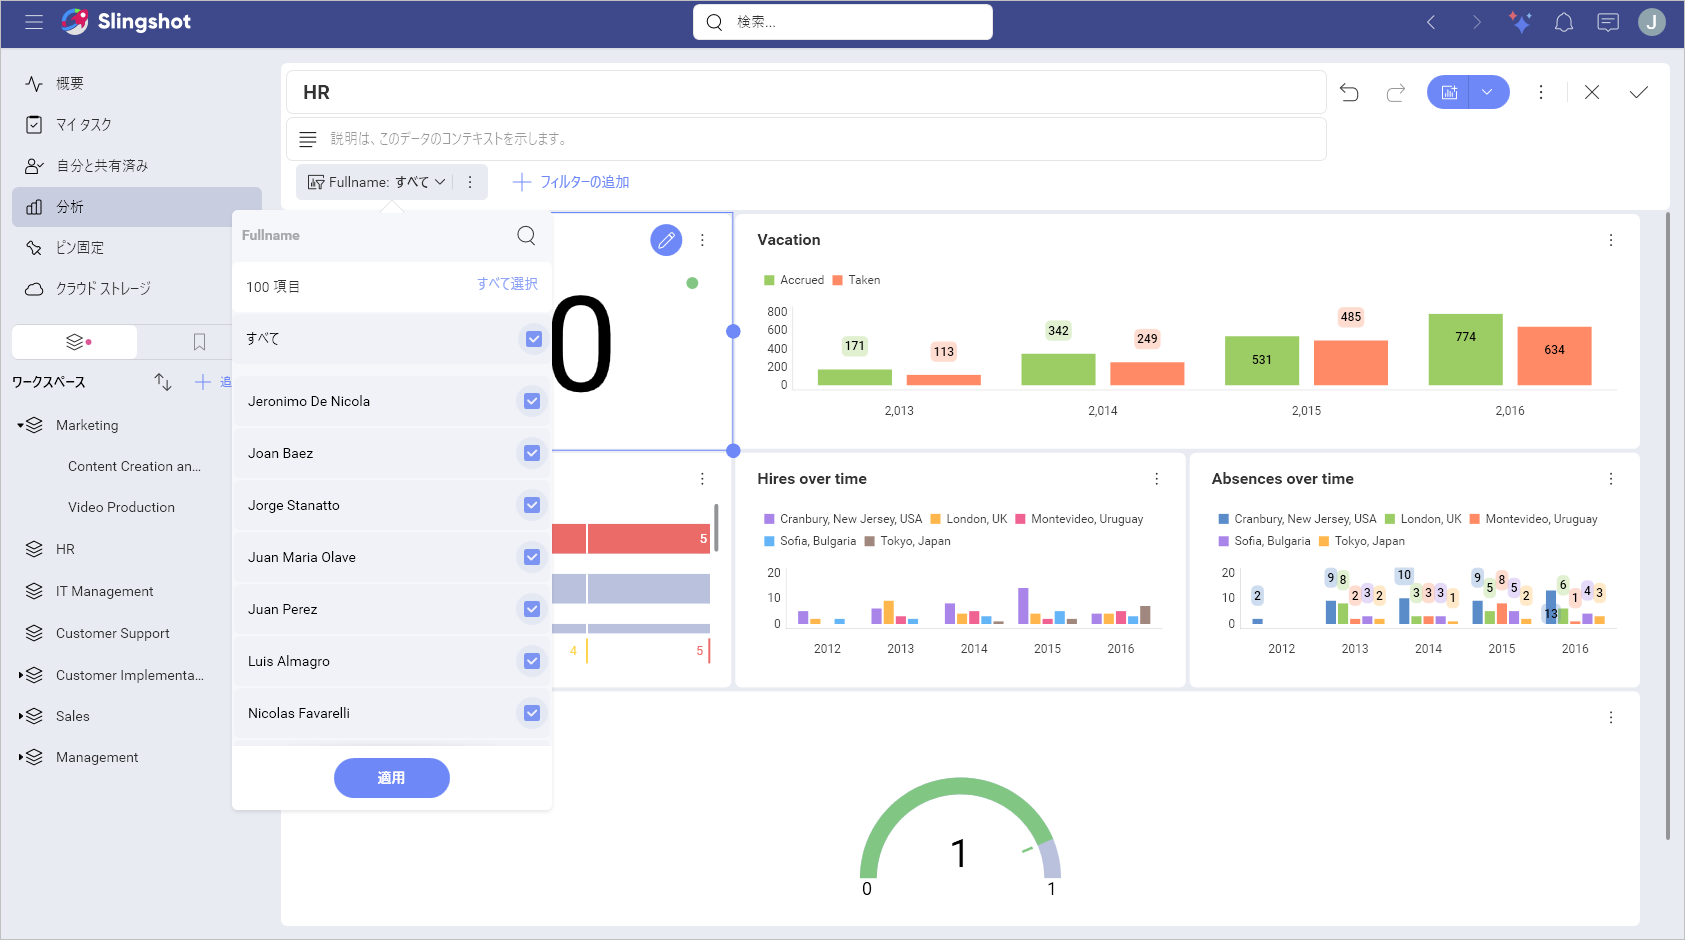Screen dimensions: 1685x940
Task: Open 自分と共有済み in the sidebar
Action: click(137, 165)
